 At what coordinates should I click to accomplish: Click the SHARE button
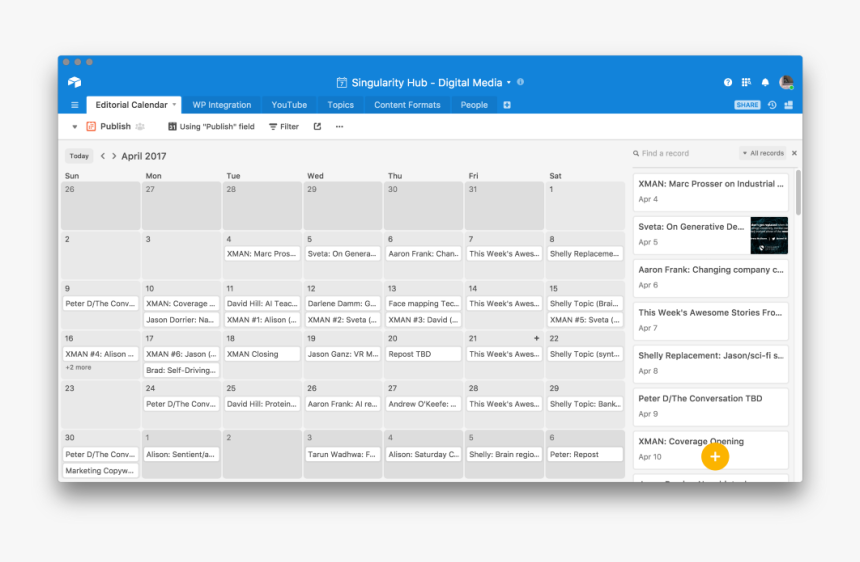(x=747, y=105)
